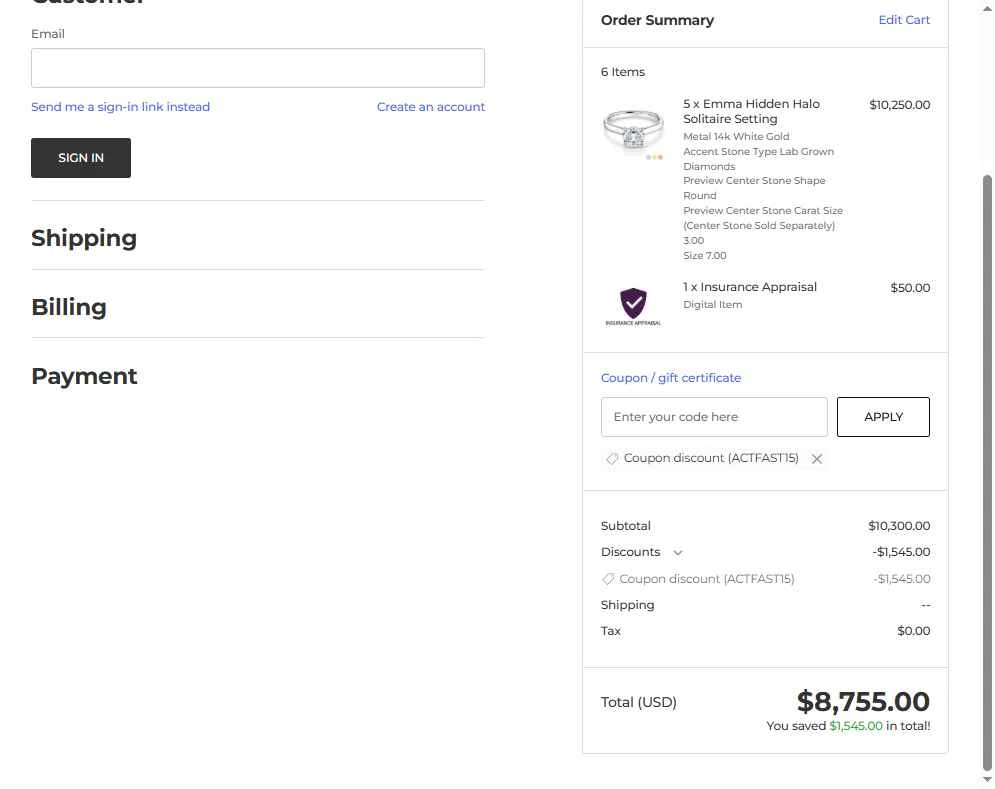Click the 'Enter your code here' coupon field
The width and height of the screenshot is (995, 789).
click(x=714, y=417)
